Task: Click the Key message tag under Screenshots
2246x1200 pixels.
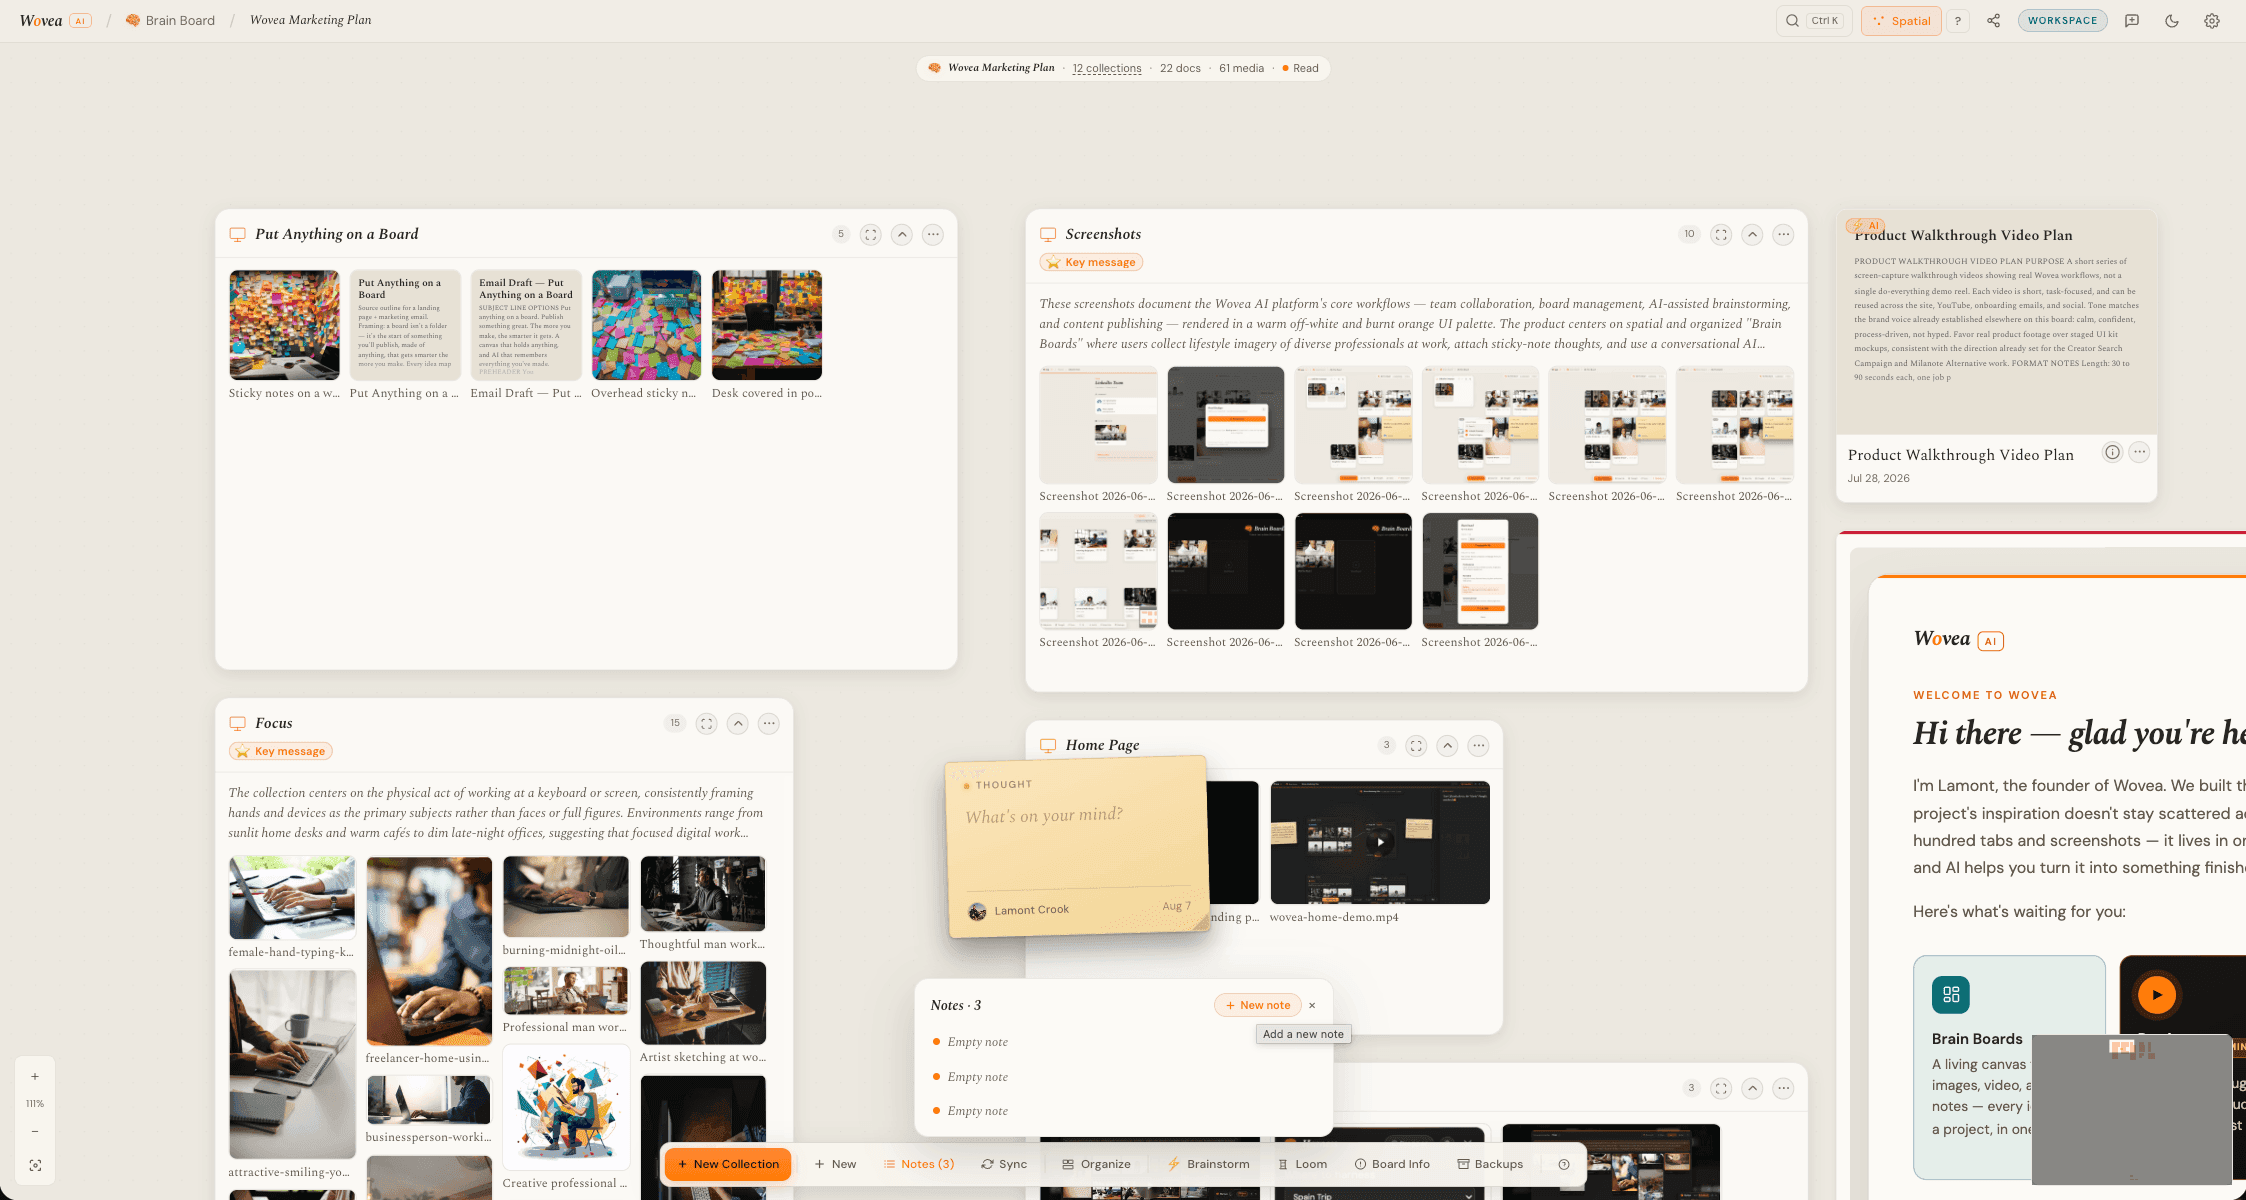Action: 1091,262
